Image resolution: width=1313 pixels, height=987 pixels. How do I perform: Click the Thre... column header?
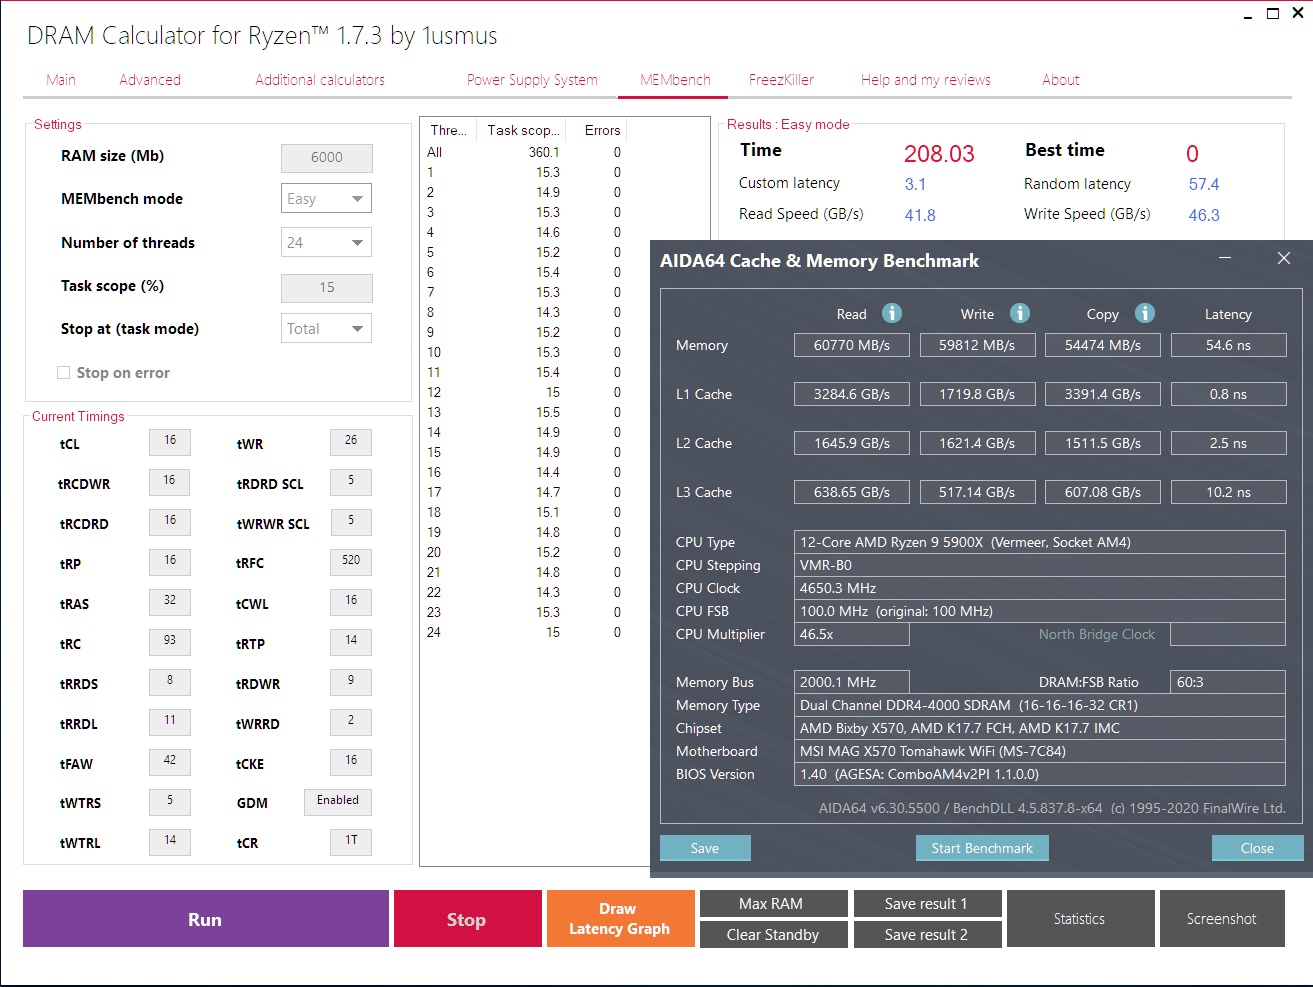448,130
